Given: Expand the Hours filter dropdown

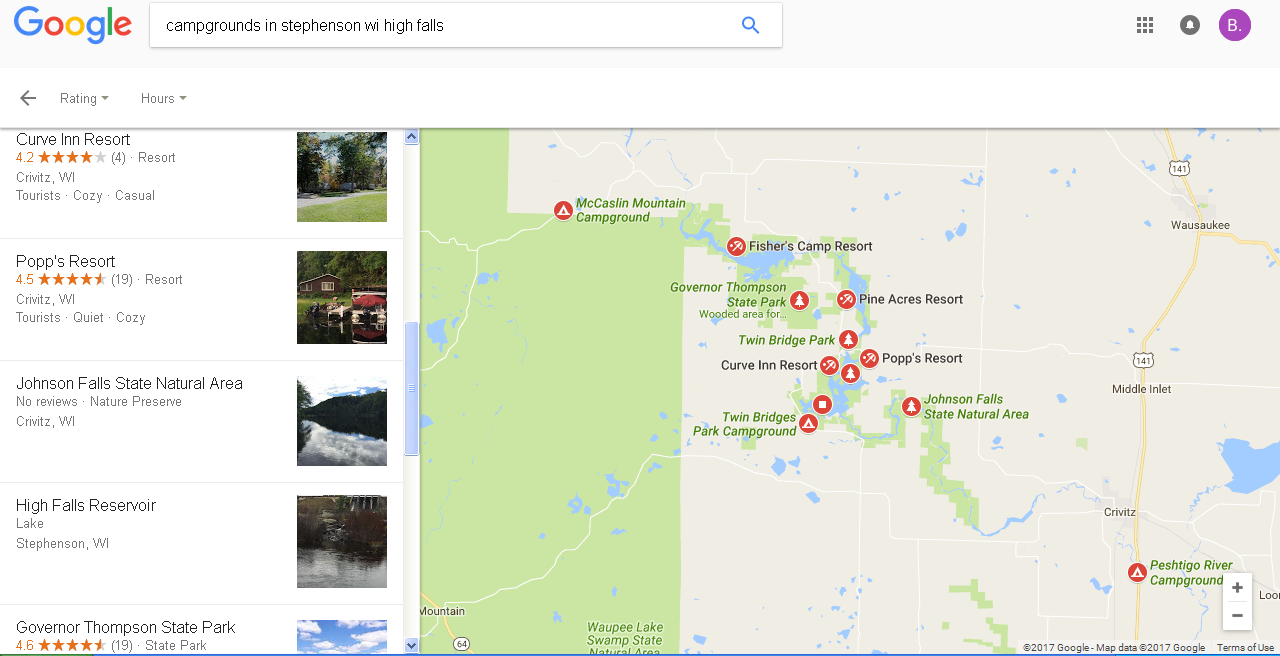Looking at the screenshot, I should 163,98.
